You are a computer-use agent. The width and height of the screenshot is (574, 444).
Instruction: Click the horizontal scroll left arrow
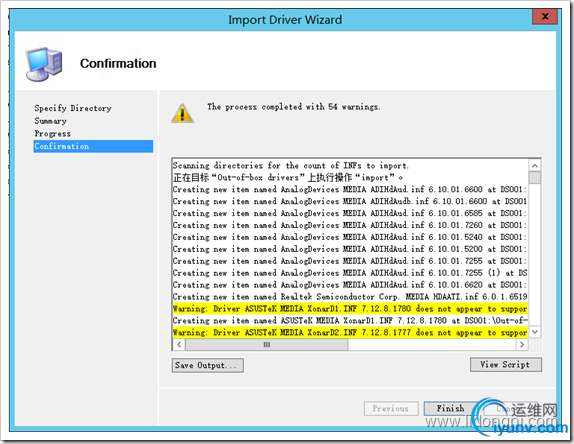[179, 344]
